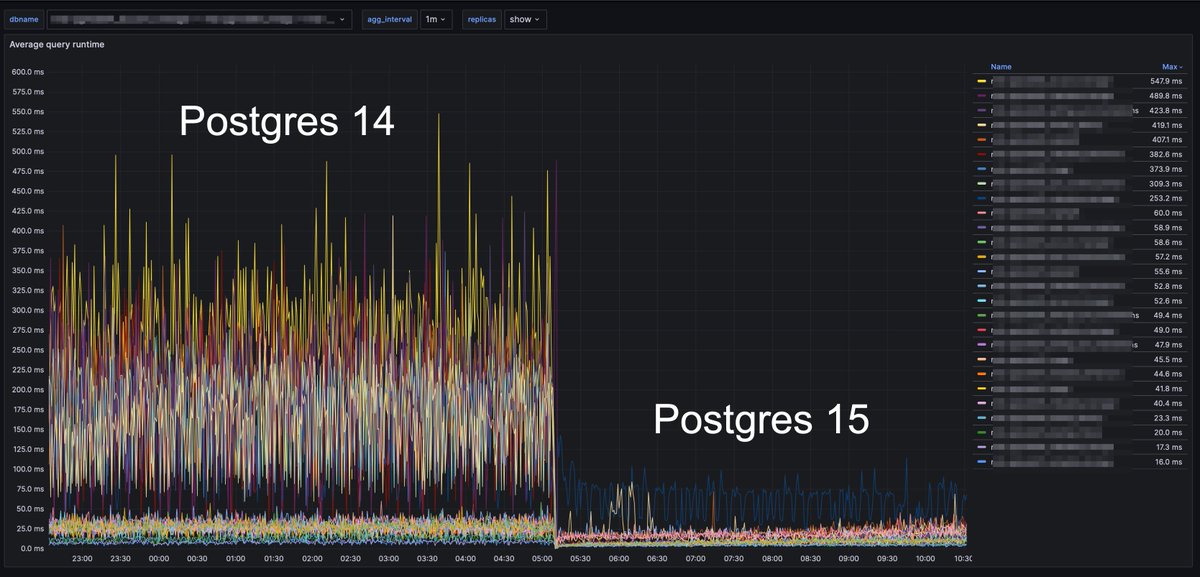Click the color swatch of the 407.1 ms series
The image size is (1200, 577).
pyautogui.click(x=982, y=140)
